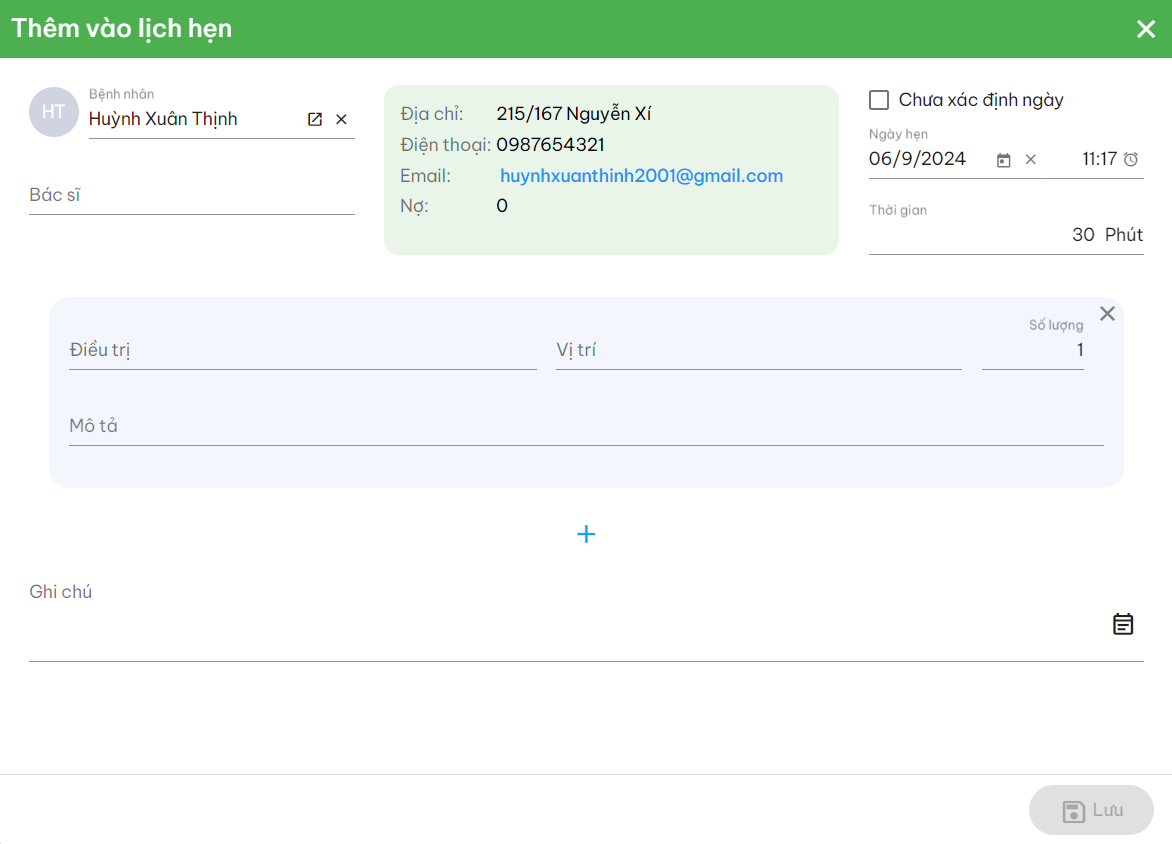Click the Lưu save button
This screenshot has height=844, width=1172.
[x=1091, y=810]
